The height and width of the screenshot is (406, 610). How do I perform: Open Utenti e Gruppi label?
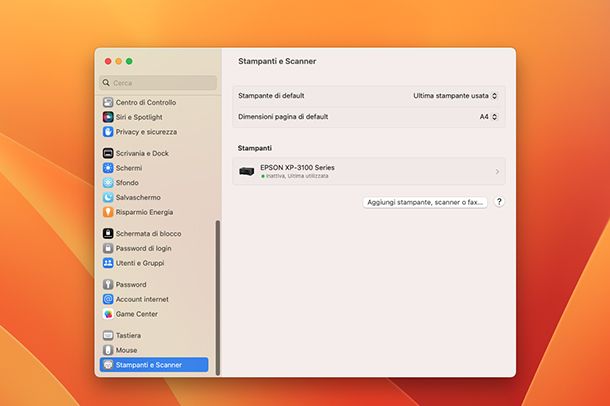pos(140,263)
